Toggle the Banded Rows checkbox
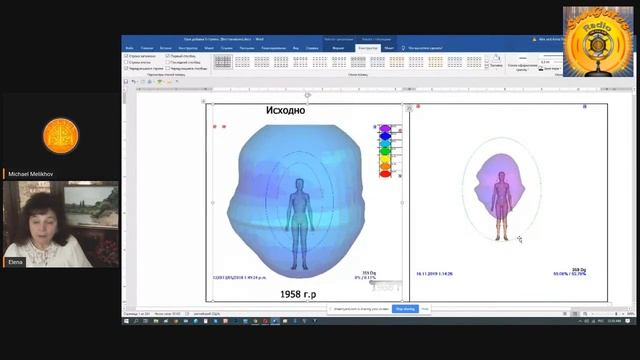The width and height of the screenshot is (640, 360). tap(126, 69)
